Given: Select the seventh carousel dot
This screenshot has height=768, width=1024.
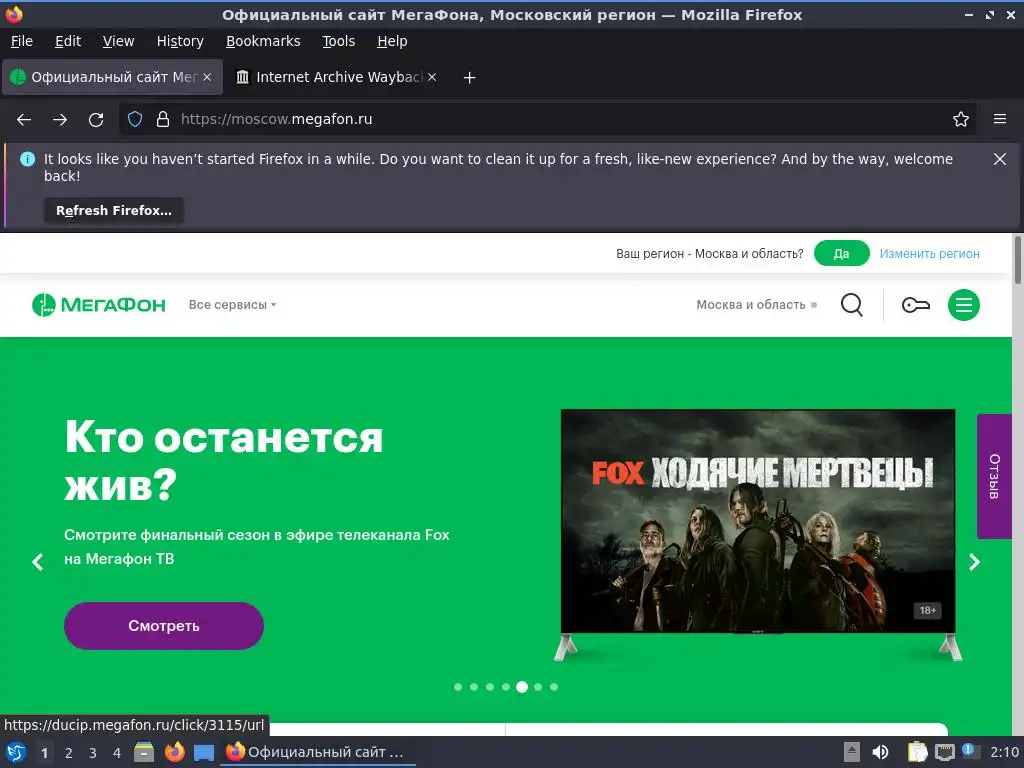Looking at the screenshot, I should point(554,687).
